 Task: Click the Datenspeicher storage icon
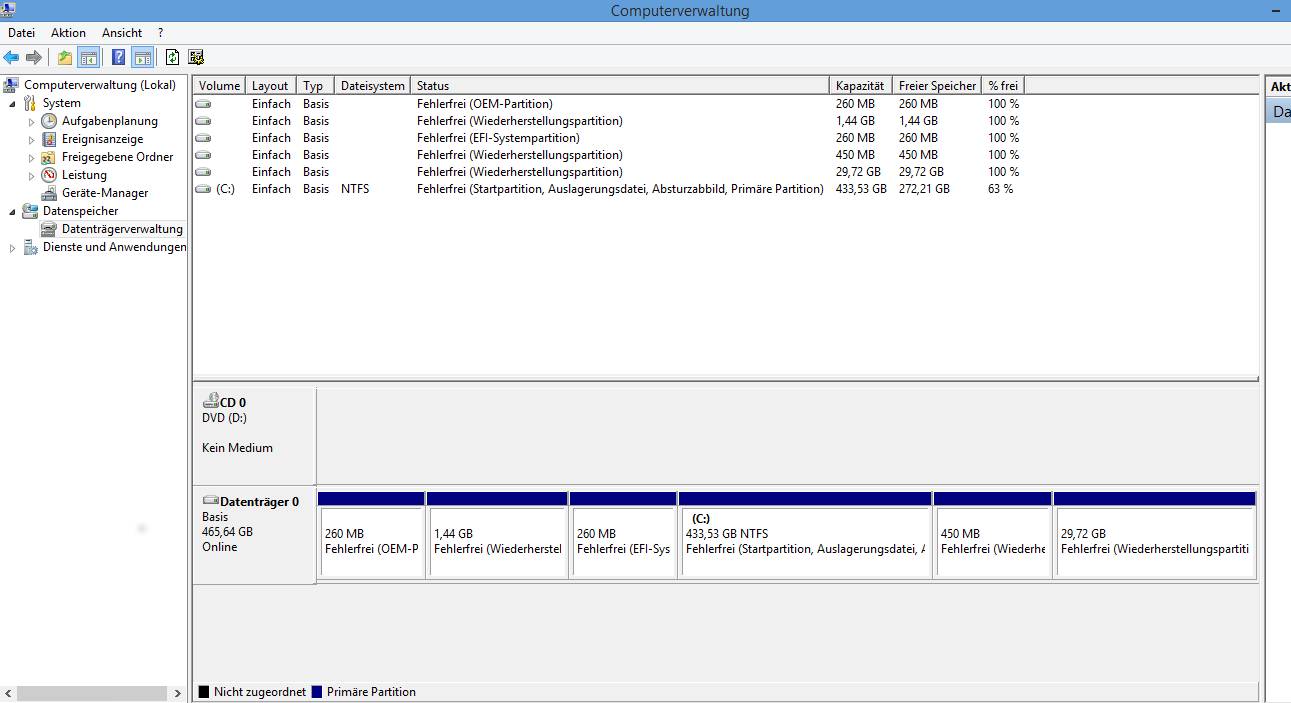30,211
